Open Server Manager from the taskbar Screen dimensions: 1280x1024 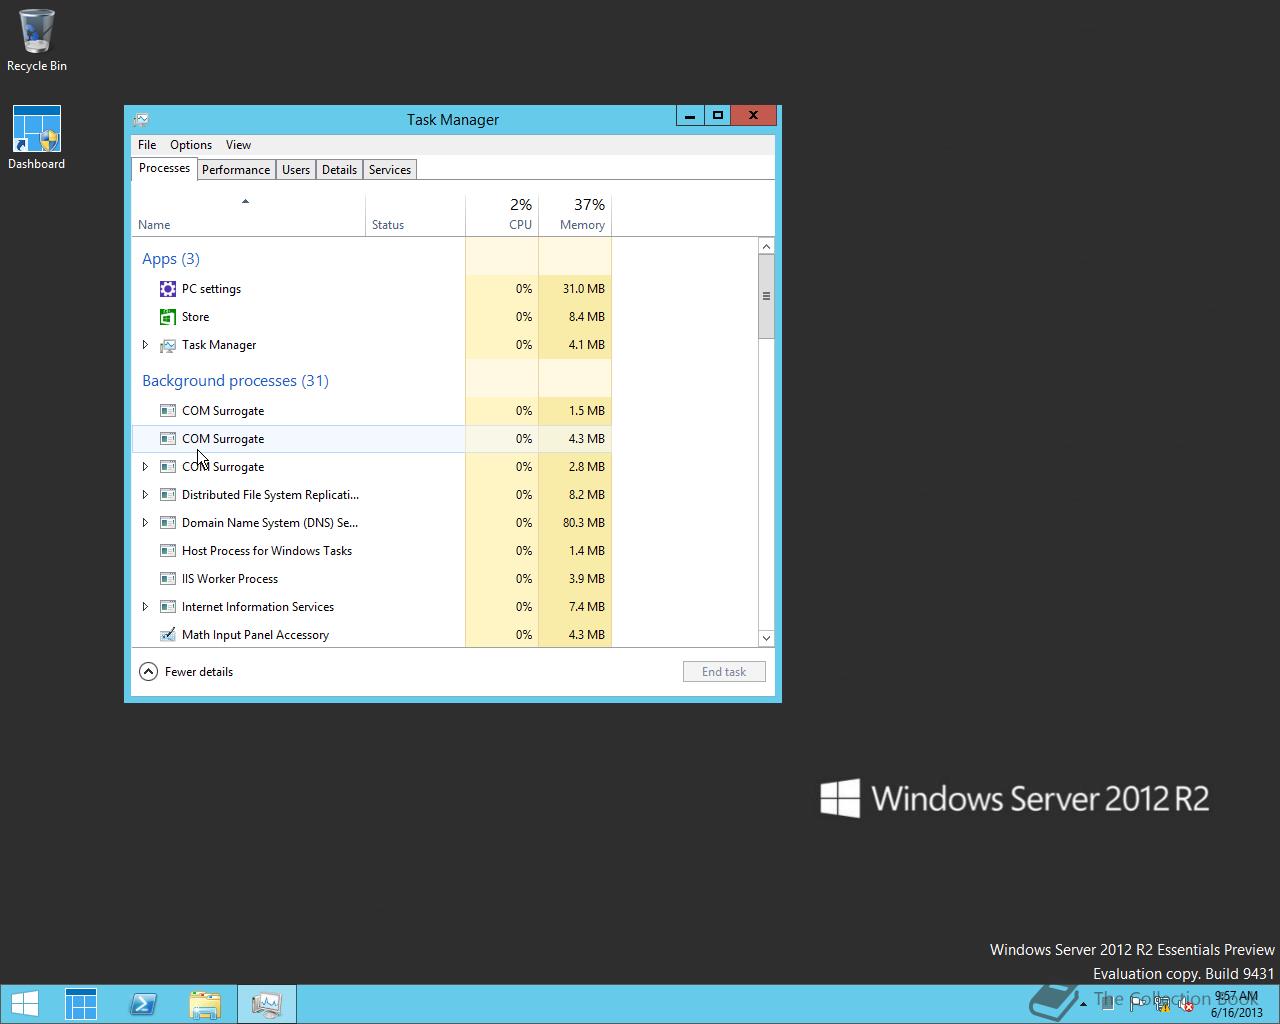[81, 1004]
